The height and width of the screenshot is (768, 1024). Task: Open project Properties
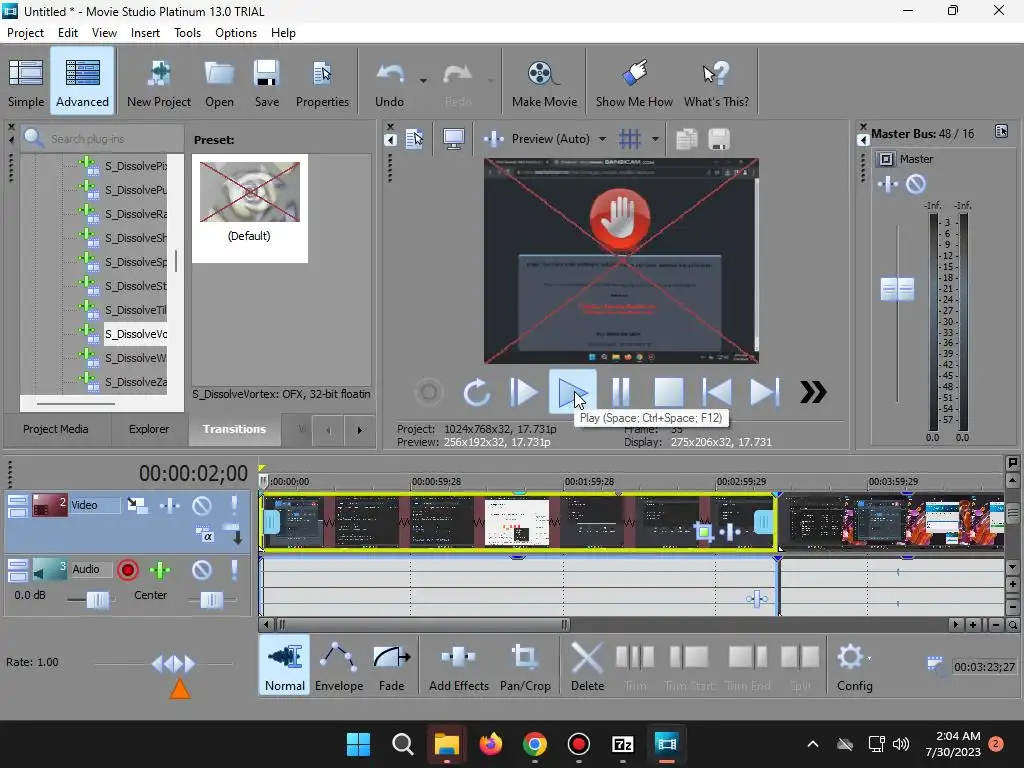coord(322,83)
